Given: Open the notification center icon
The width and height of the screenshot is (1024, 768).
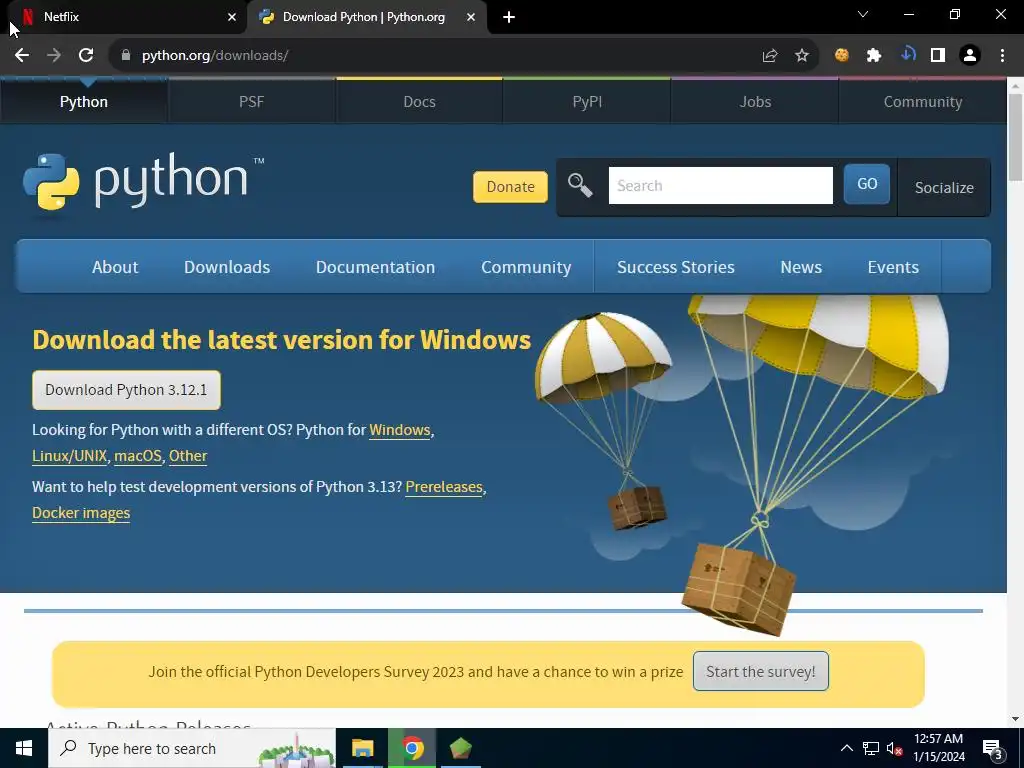Looking at the screenshot, I should (x=993, y=749).
